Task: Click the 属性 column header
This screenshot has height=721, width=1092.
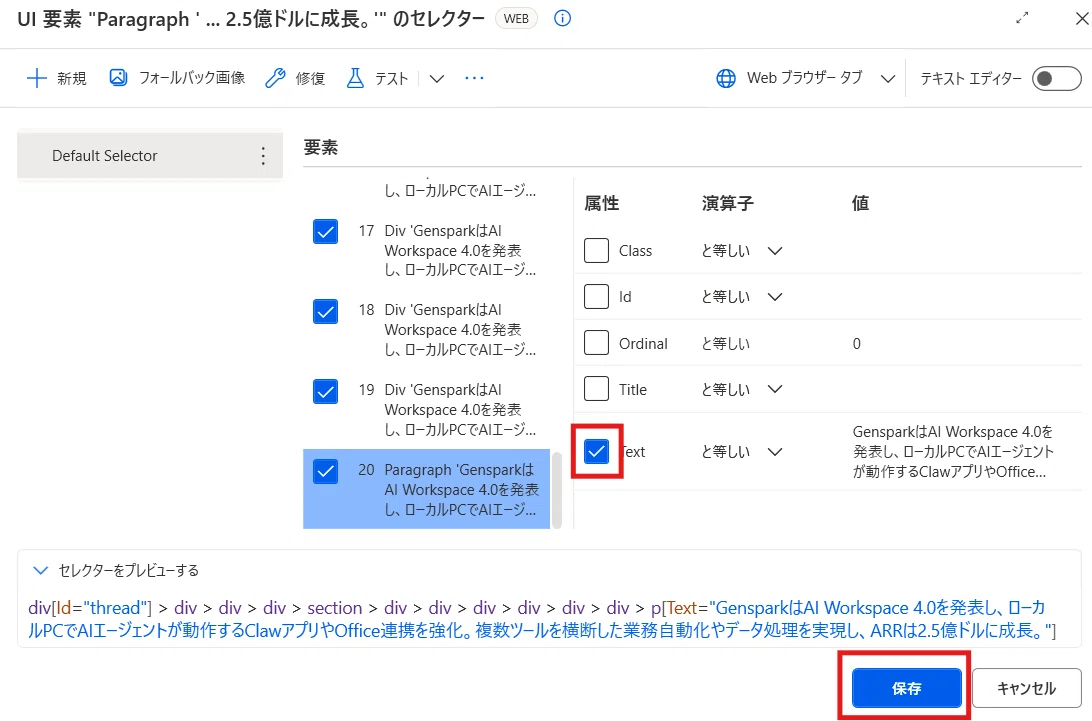Action: tap(602, 203)
